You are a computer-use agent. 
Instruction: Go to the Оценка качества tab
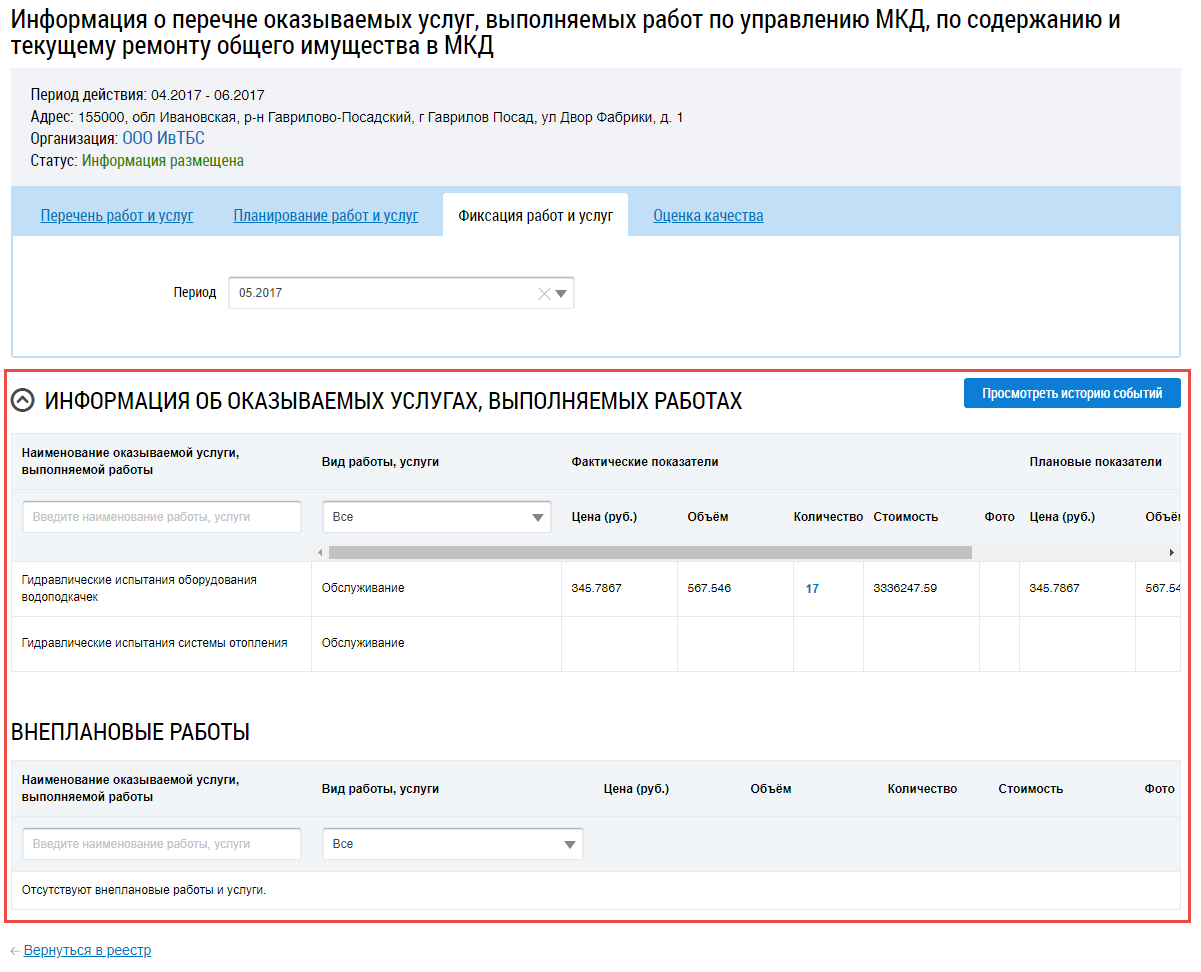[708, 215]
